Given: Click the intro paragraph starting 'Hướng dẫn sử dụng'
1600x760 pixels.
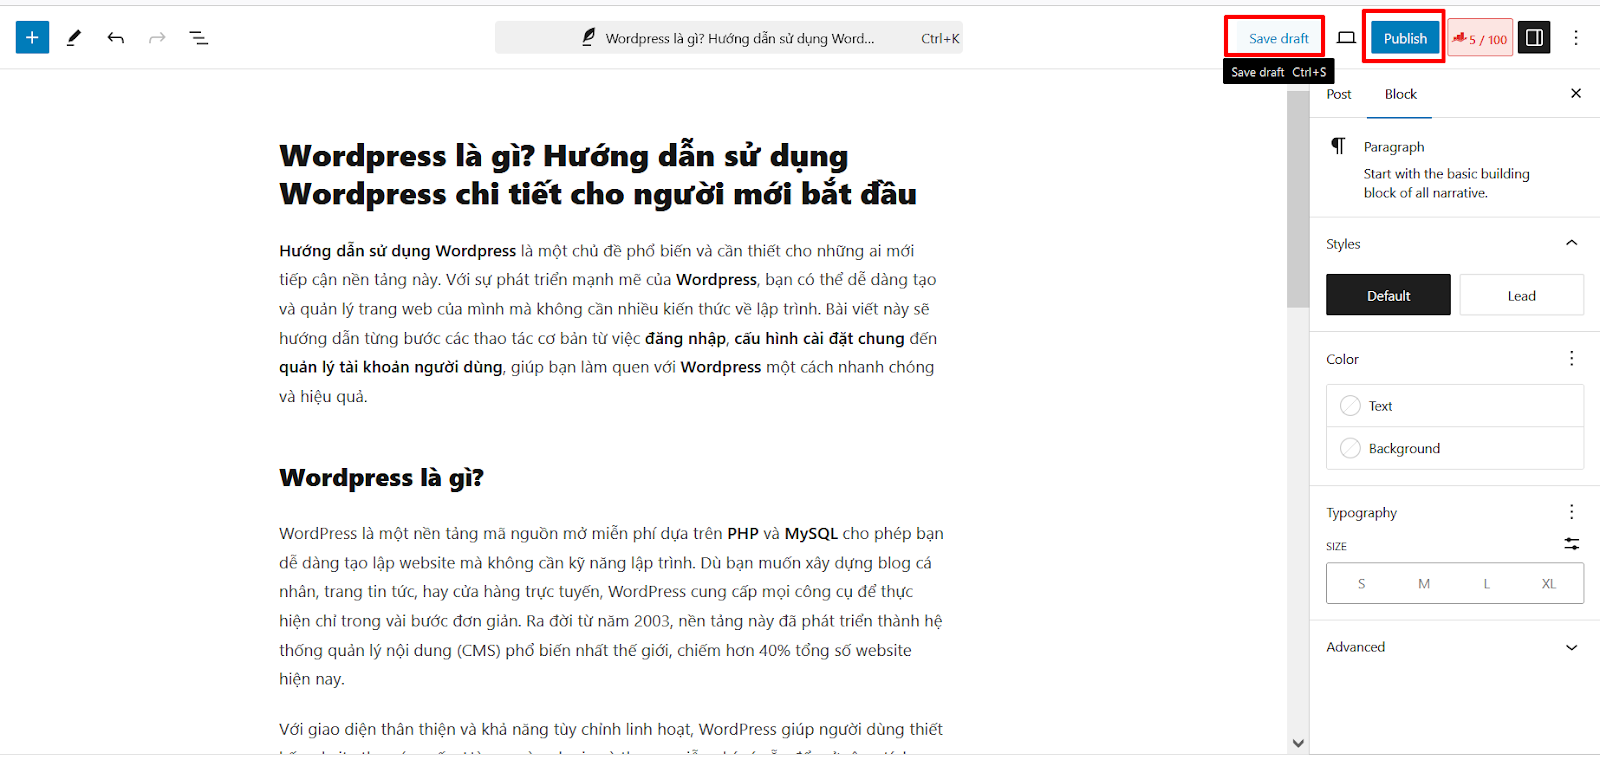Looking at the screenshot, I should (x=608, y=323).
